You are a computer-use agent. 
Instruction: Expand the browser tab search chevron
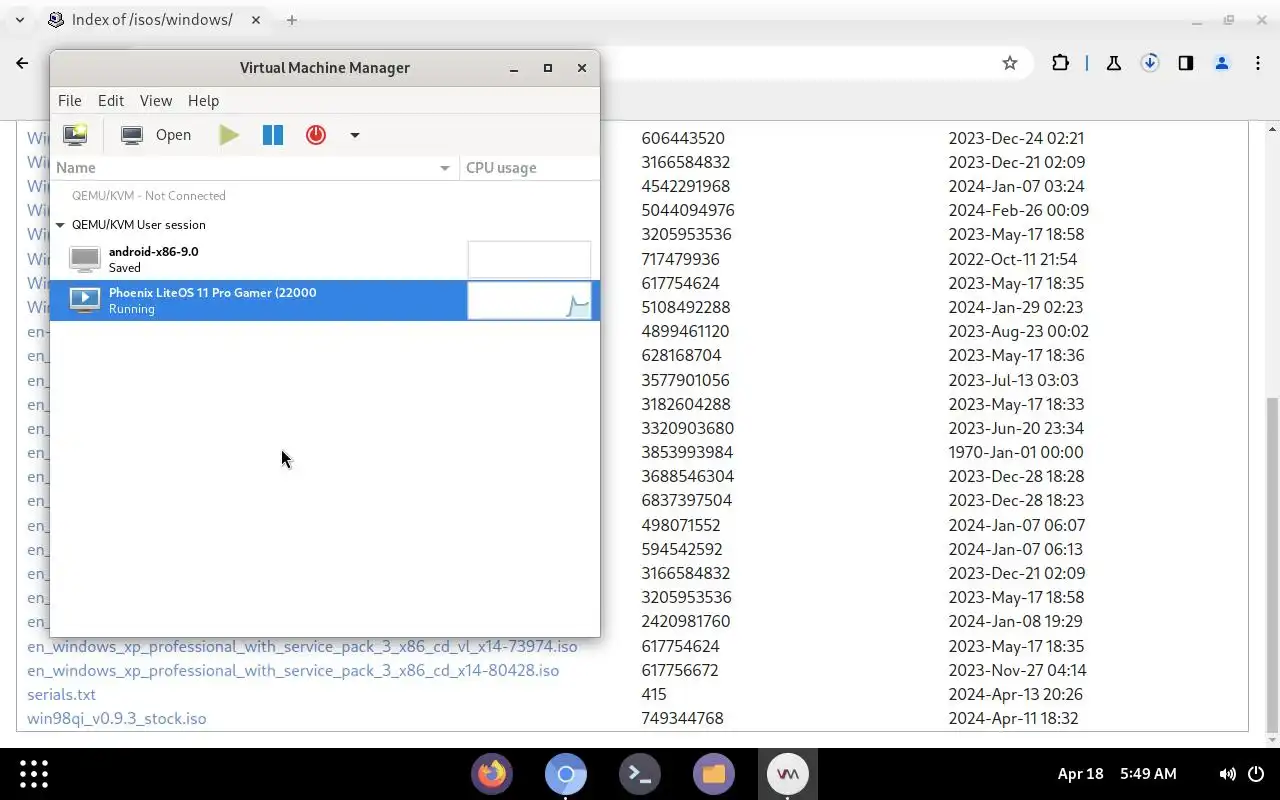pos(20,20)
